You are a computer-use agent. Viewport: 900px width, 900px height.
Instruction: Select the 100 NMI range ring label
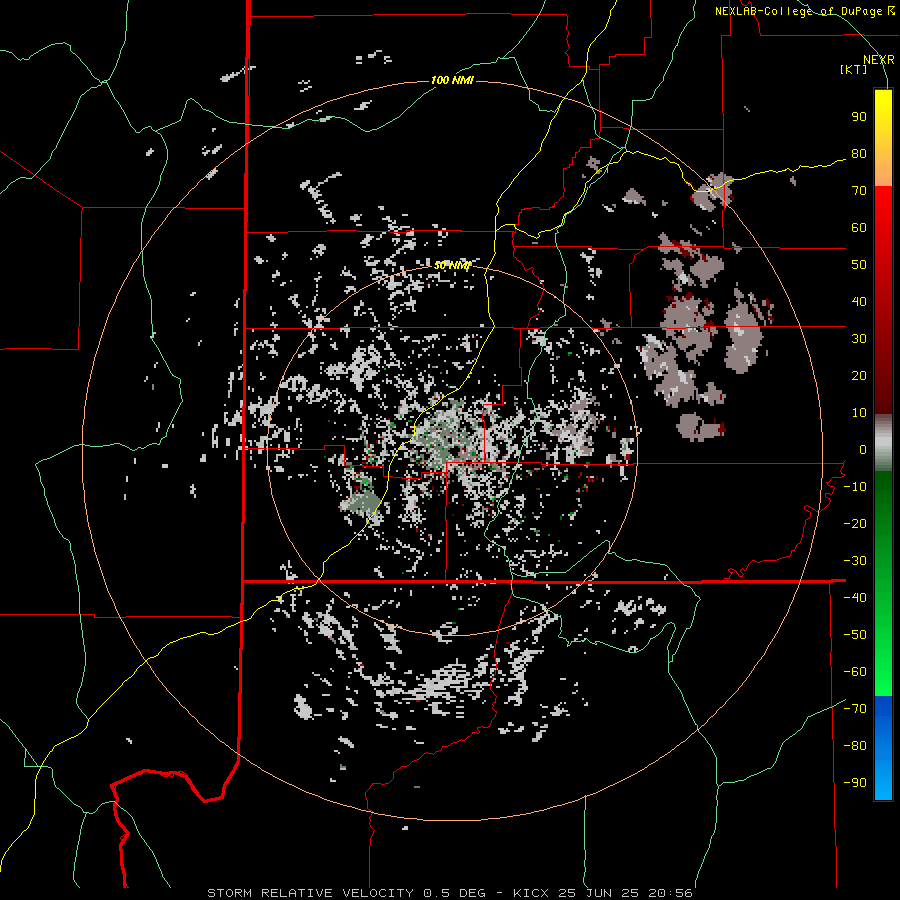tap(452, 80)
